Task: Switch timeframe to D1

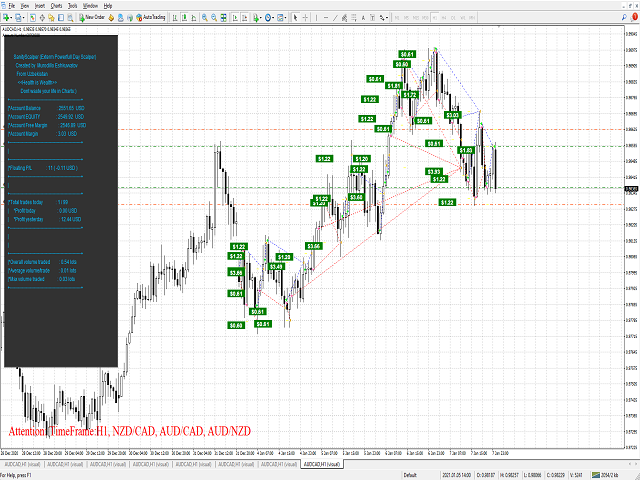Action: pyautogui.click(x=453, y=18)
